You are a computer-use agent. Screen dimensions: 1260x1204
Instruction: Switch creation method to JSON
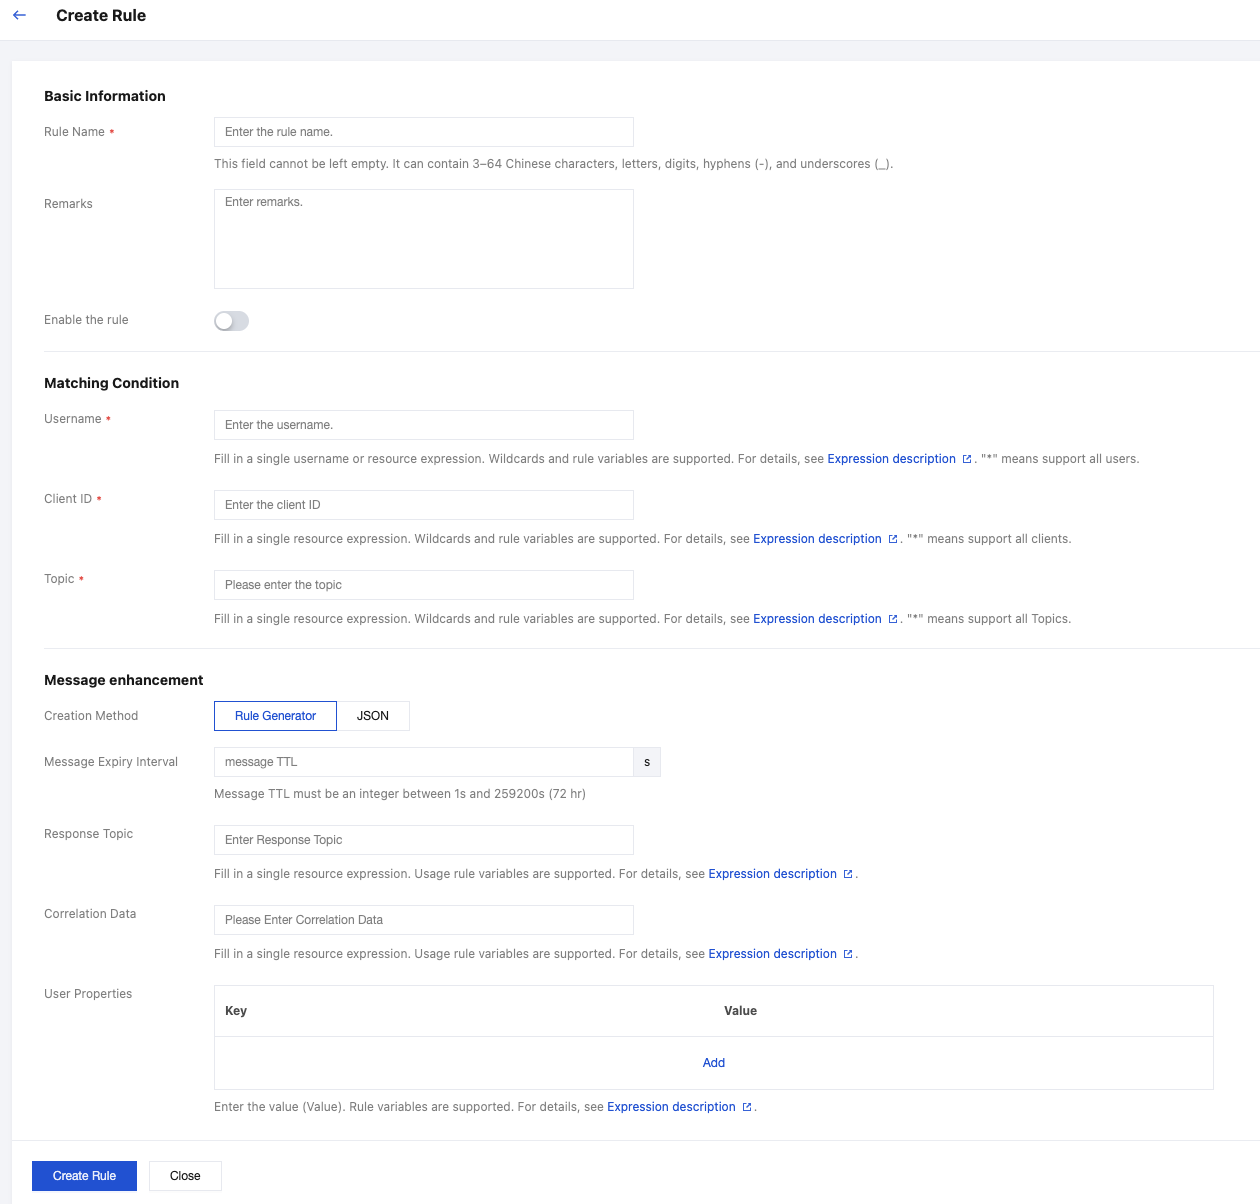[x=373, y=716]
